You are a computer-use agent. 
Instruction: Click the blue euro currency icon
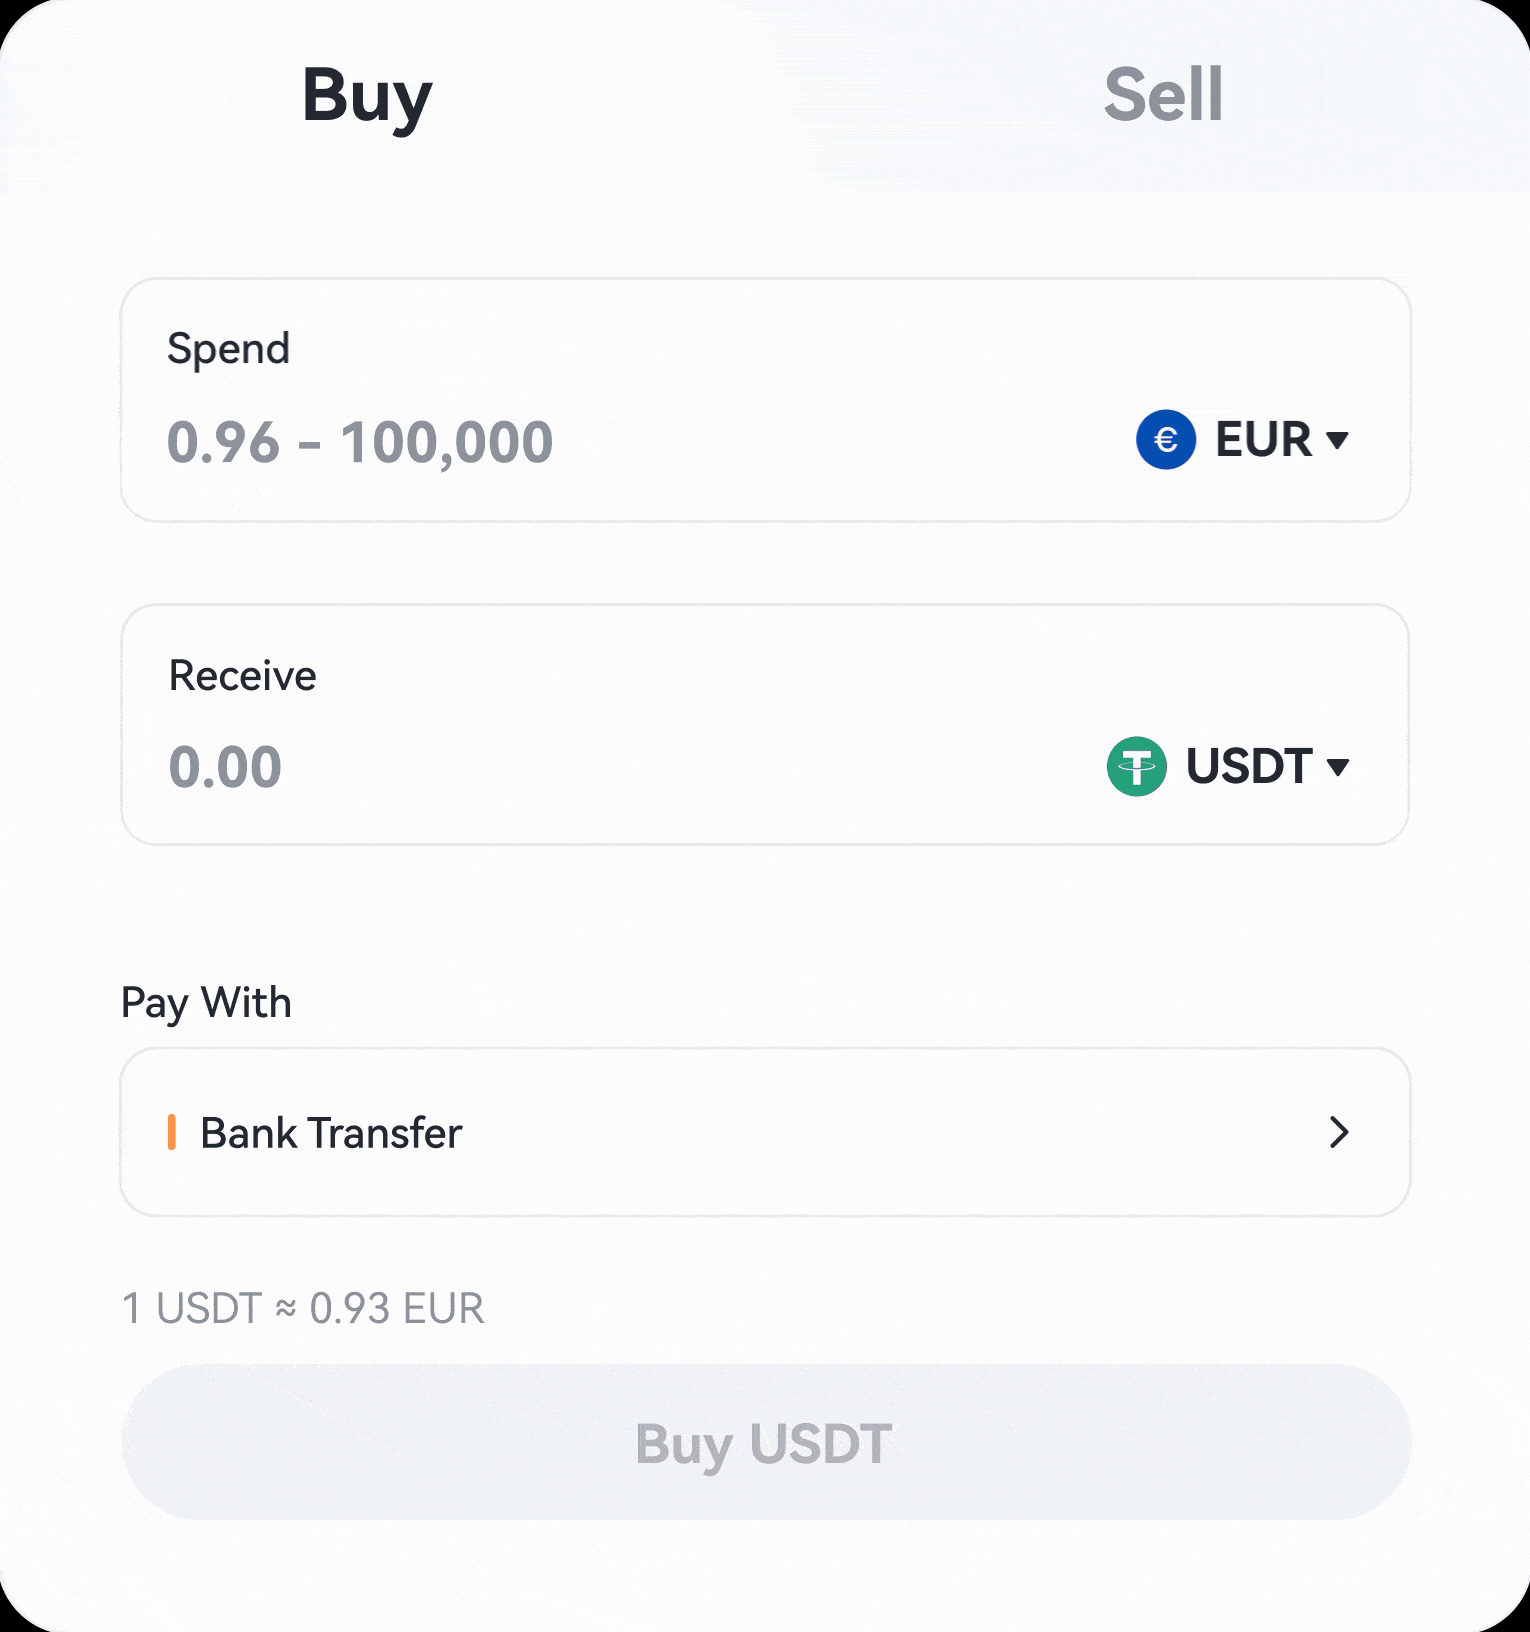point(1166,440)
